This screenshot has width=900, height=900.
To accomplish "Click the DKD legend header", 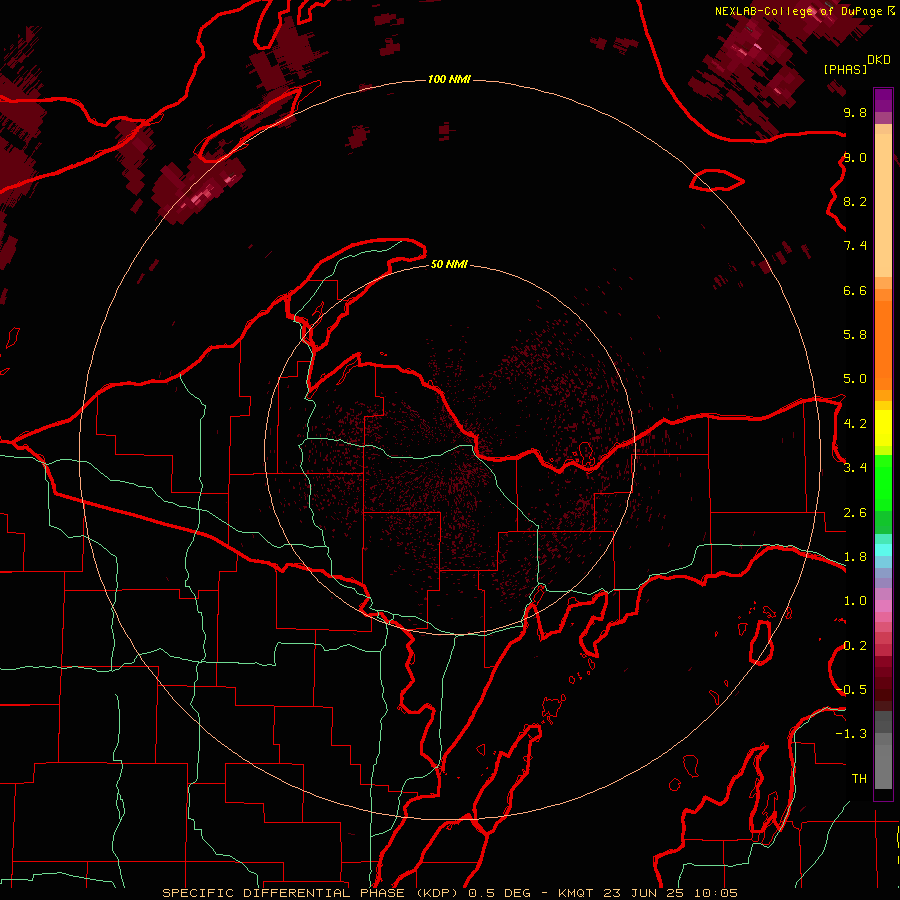I will point(878,60).
